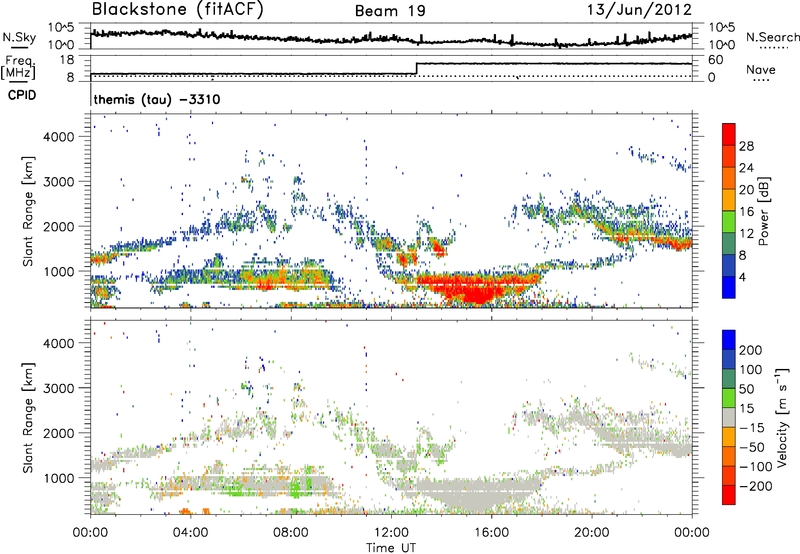Click the Power colorbar value 12
Viewport: 800px width, 554px height.
(746, 233)
